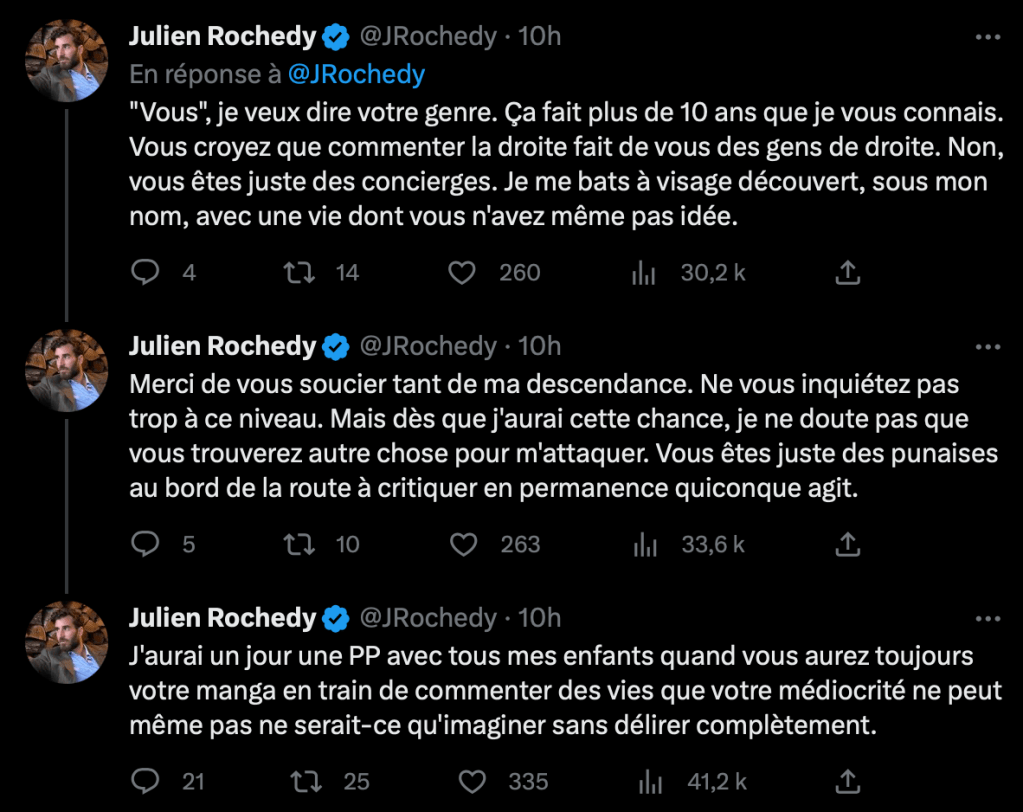
Task: Reply to the tweet with 21 replies
Action: (146, 781)
